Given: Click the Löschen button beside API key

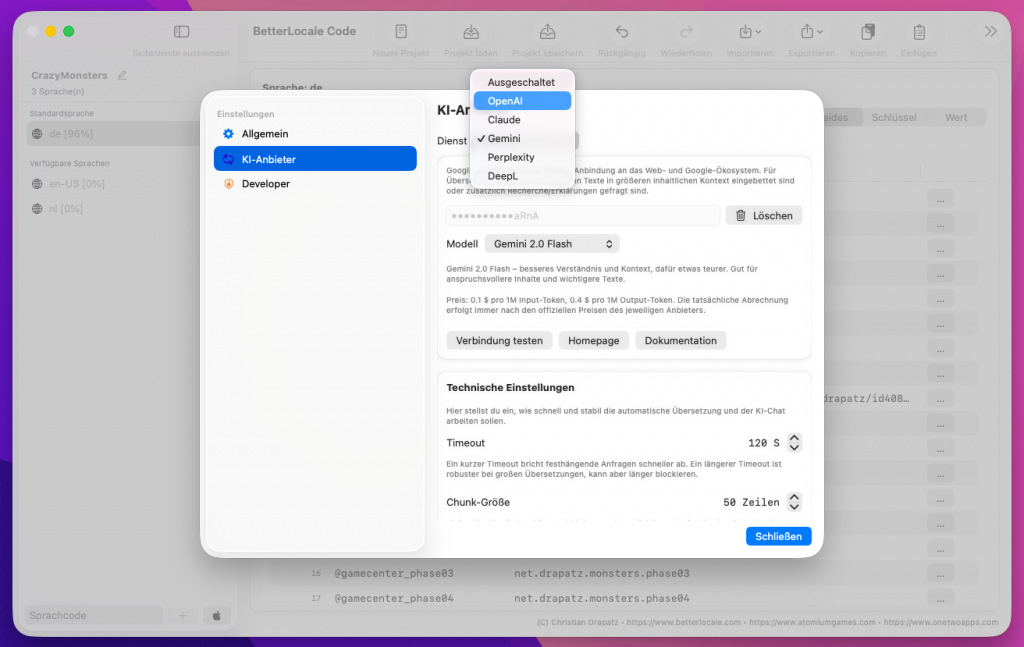Looking at the screenshot, I should point(764,216).
